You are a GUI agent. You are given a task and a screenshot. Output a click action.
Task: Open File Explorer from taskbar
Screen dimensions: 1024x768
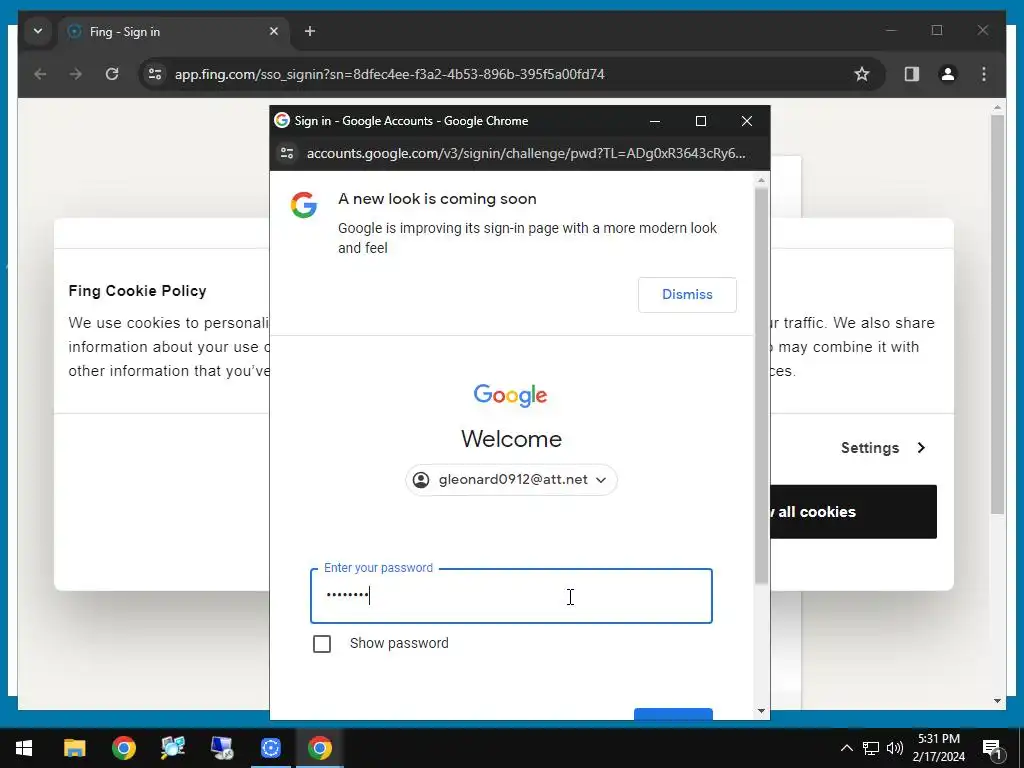[74, 748]
